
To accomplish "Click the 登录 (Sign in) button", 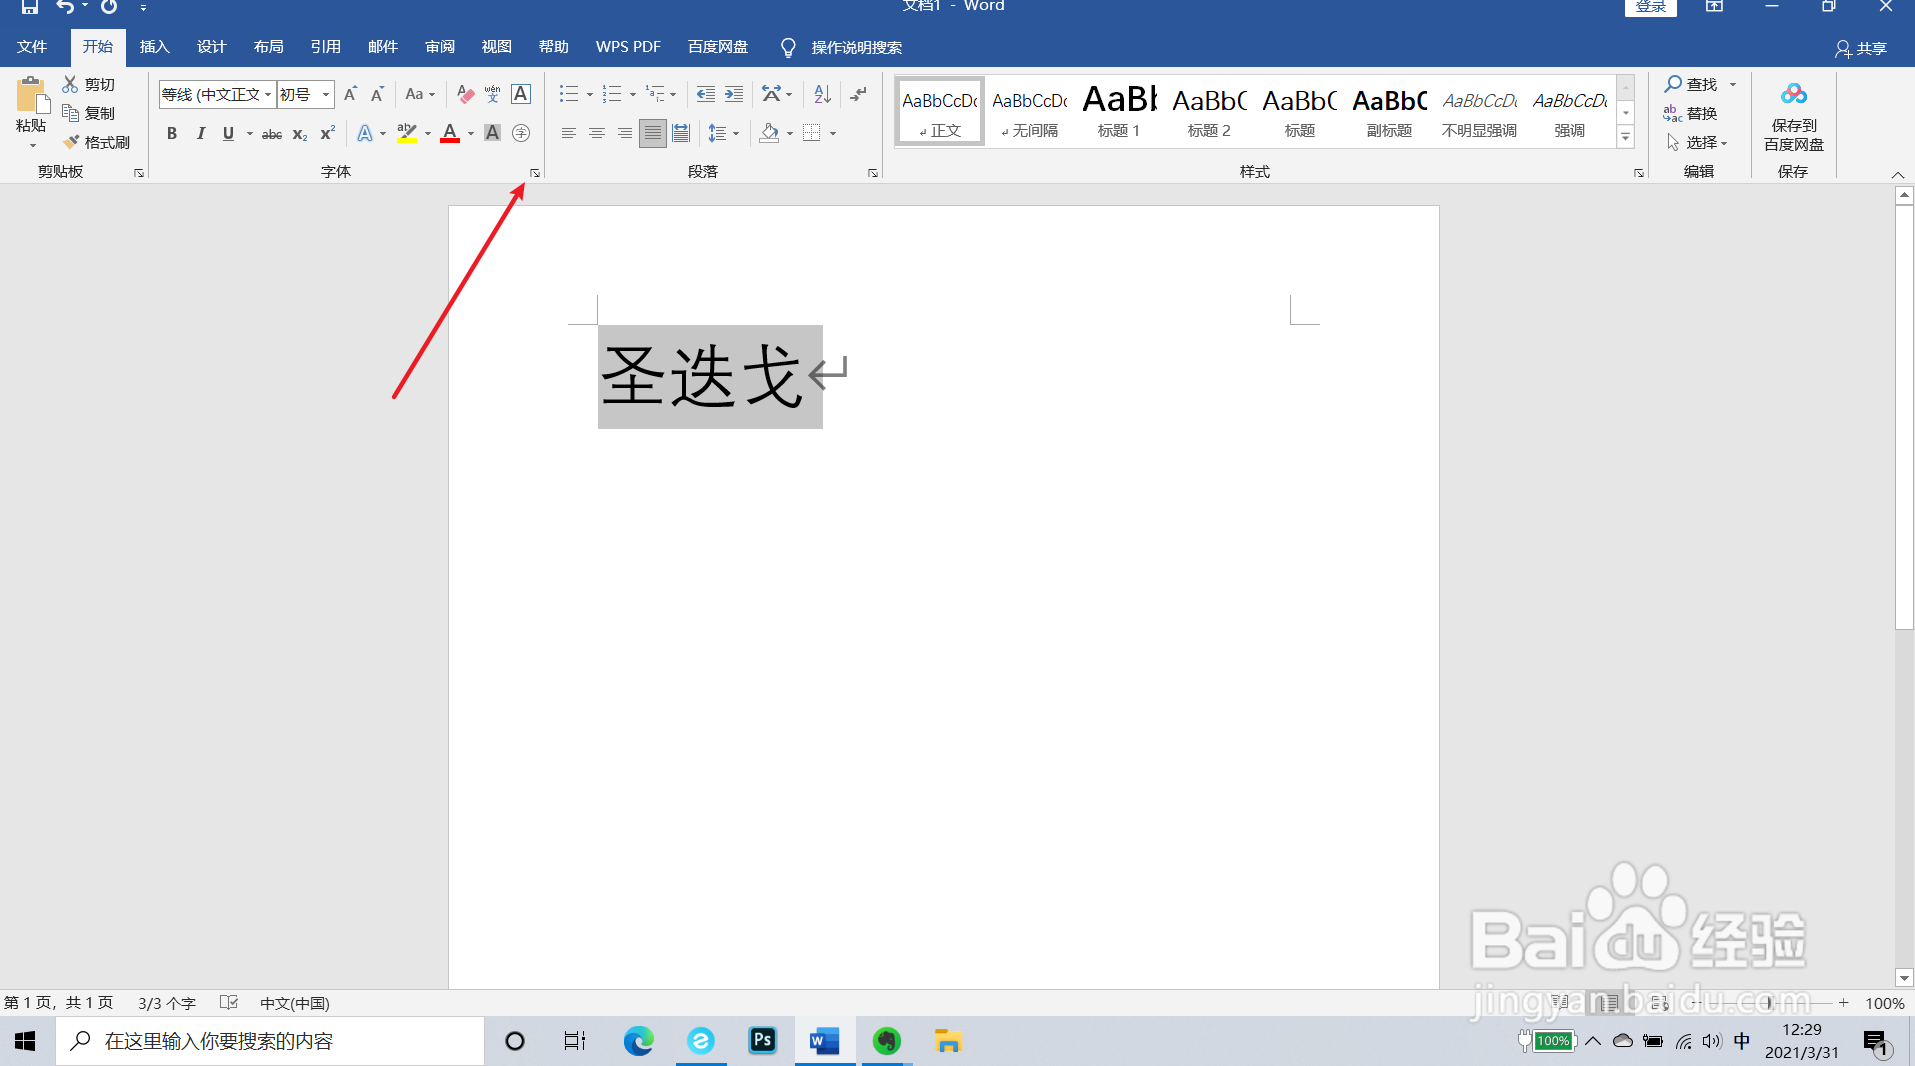I will tap(1650, 7).
